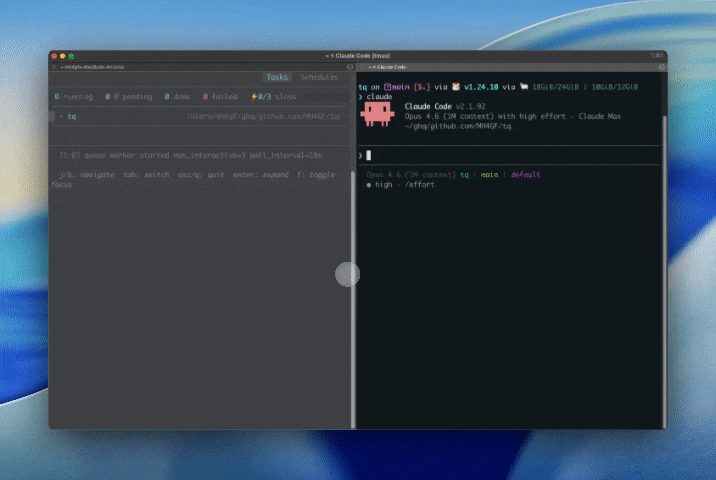Viewport: 716px width, 480px height.
Task: Expand the tq queue row arrow
Action: point(61,116)
